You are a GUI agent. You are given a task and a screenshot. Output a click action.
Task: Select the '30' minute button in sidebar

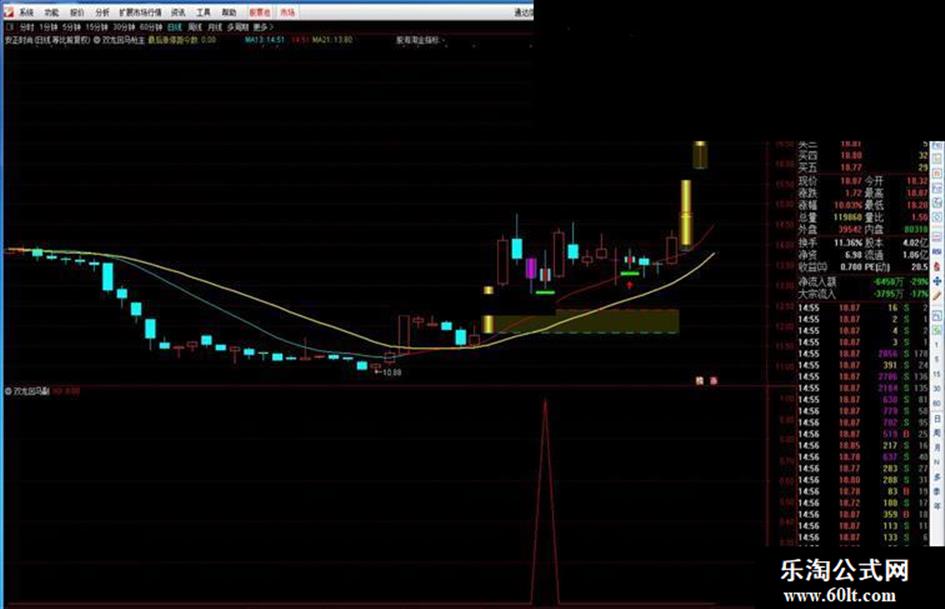(x=937, y=388)
